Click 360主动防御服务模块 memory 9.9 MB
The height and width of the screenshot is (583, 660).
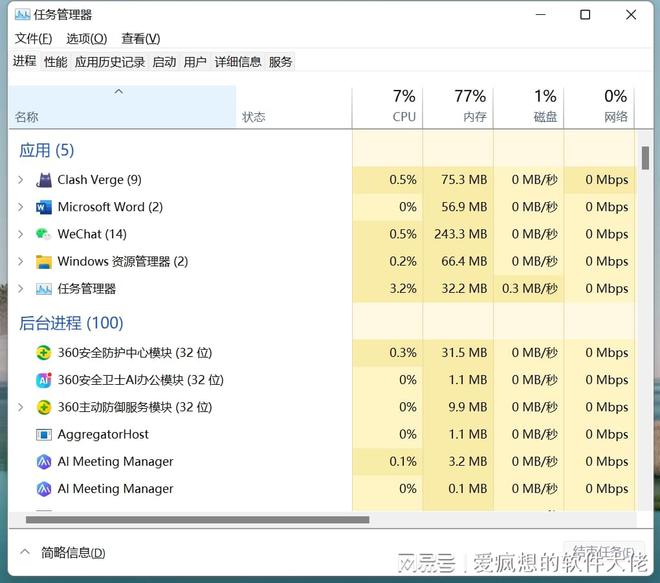(x=468, y=407)
